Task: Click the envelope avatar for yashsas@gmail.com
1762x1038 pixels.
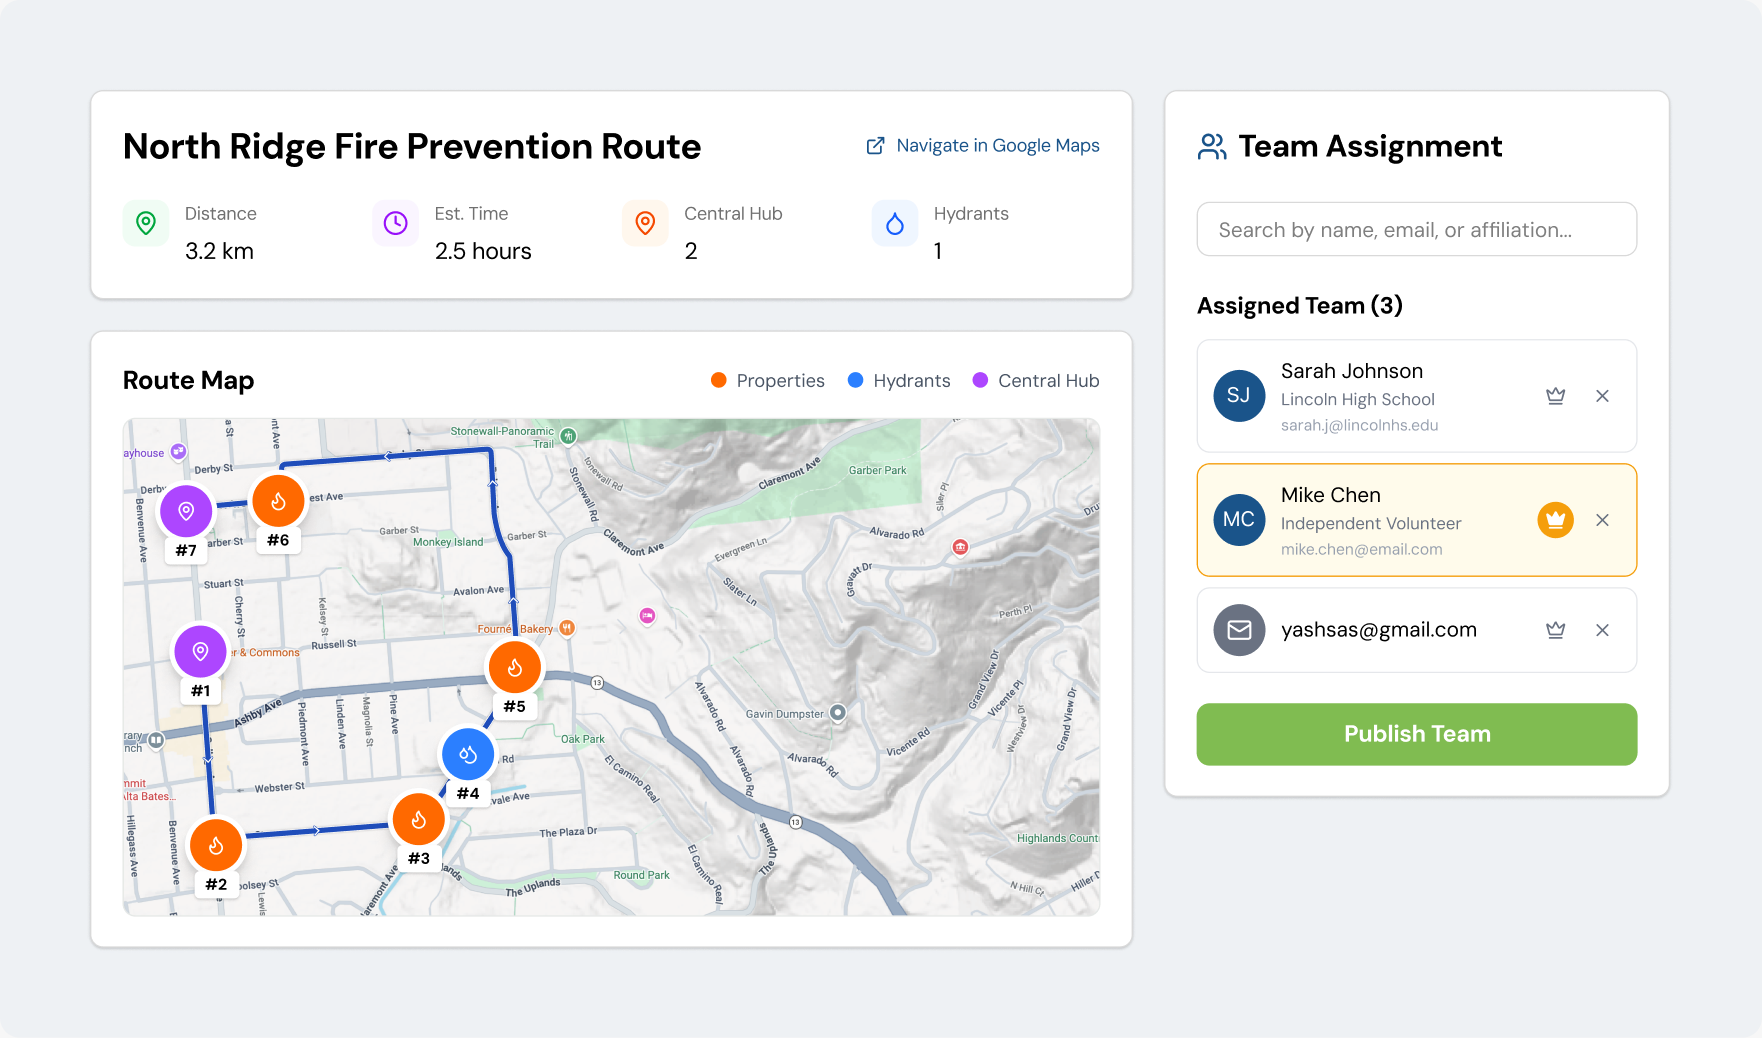Action: (x=1239, y=630)
